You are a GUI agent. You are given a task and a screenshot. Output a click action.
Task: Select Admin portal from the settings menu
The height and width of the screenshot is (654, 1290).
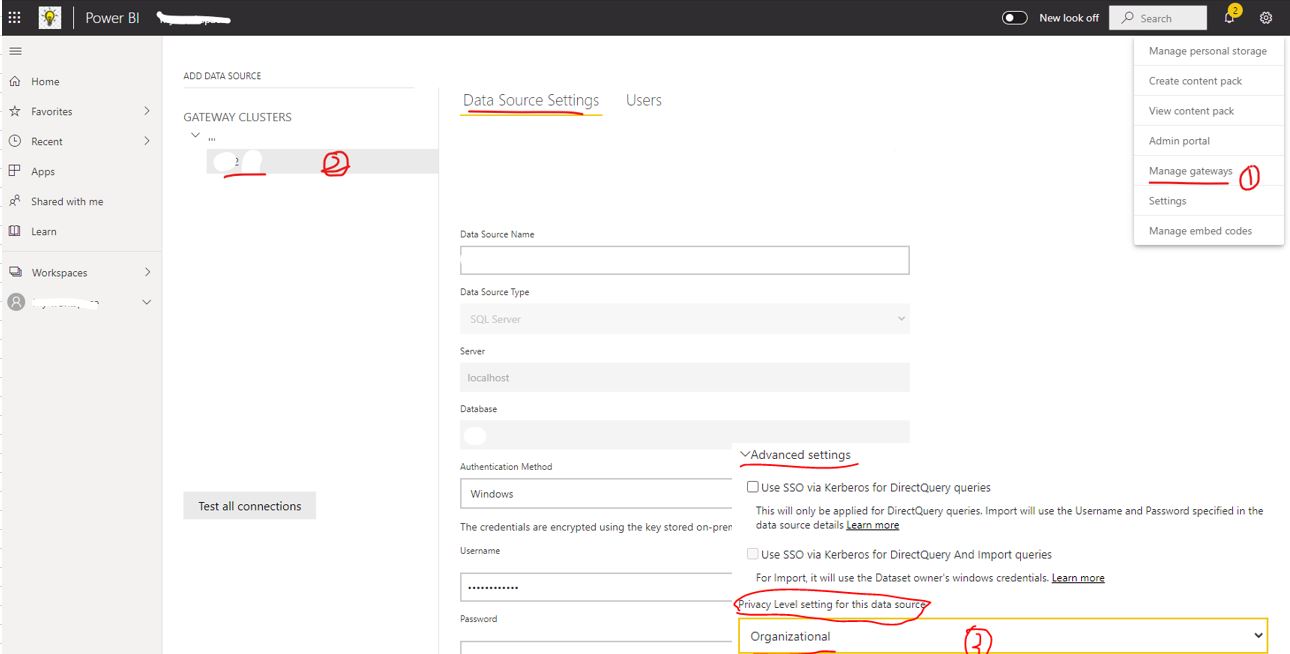1180,140
